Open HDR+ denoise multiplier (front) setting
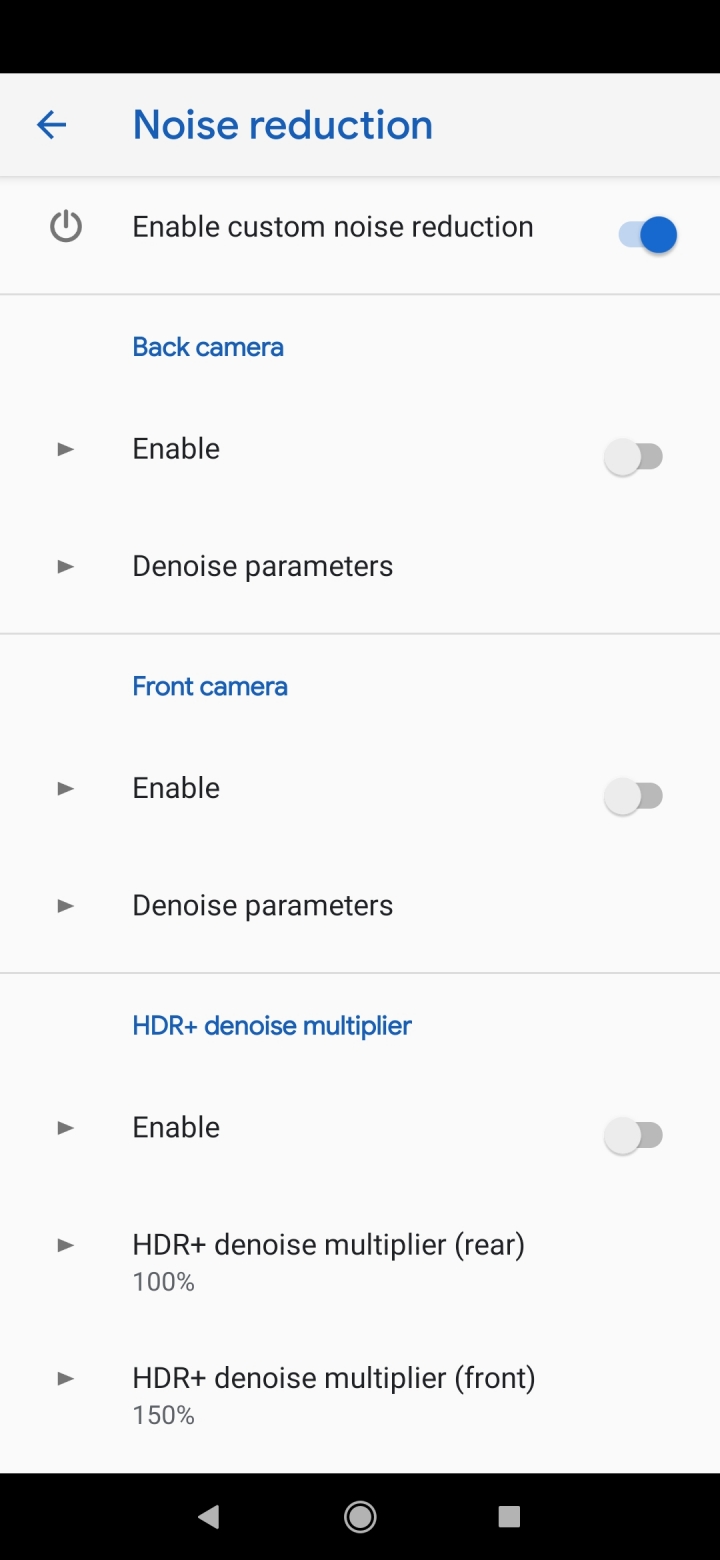720x1560 pixels. 360,1395
